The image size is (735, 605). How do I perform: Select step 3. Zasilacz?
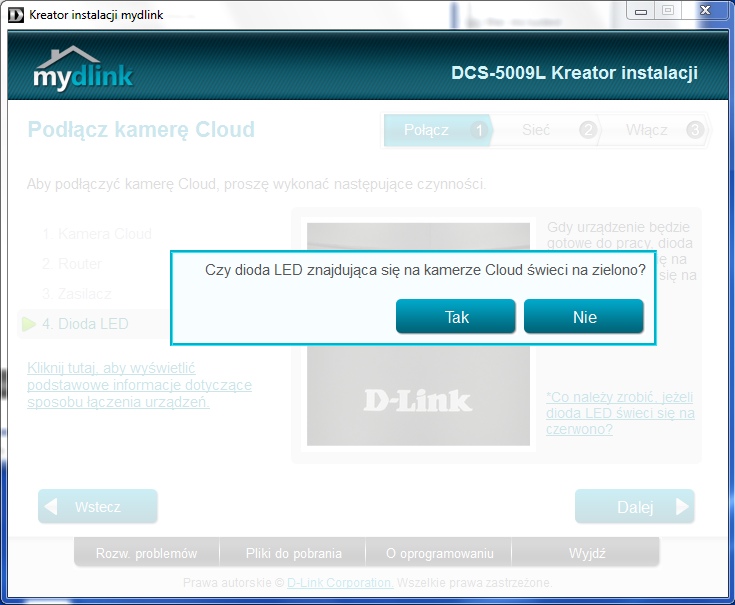point(77,294)
